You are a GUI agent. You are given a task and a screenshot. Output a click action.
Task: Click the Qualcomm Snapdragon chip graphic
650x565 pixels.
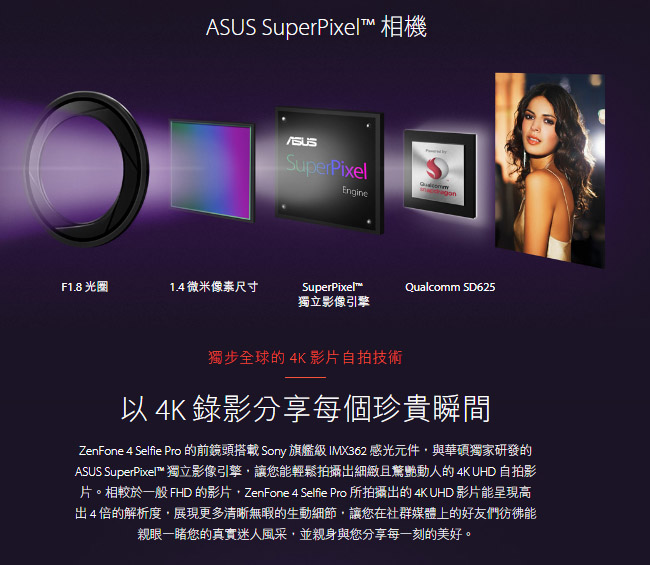[x=440, y=174]
